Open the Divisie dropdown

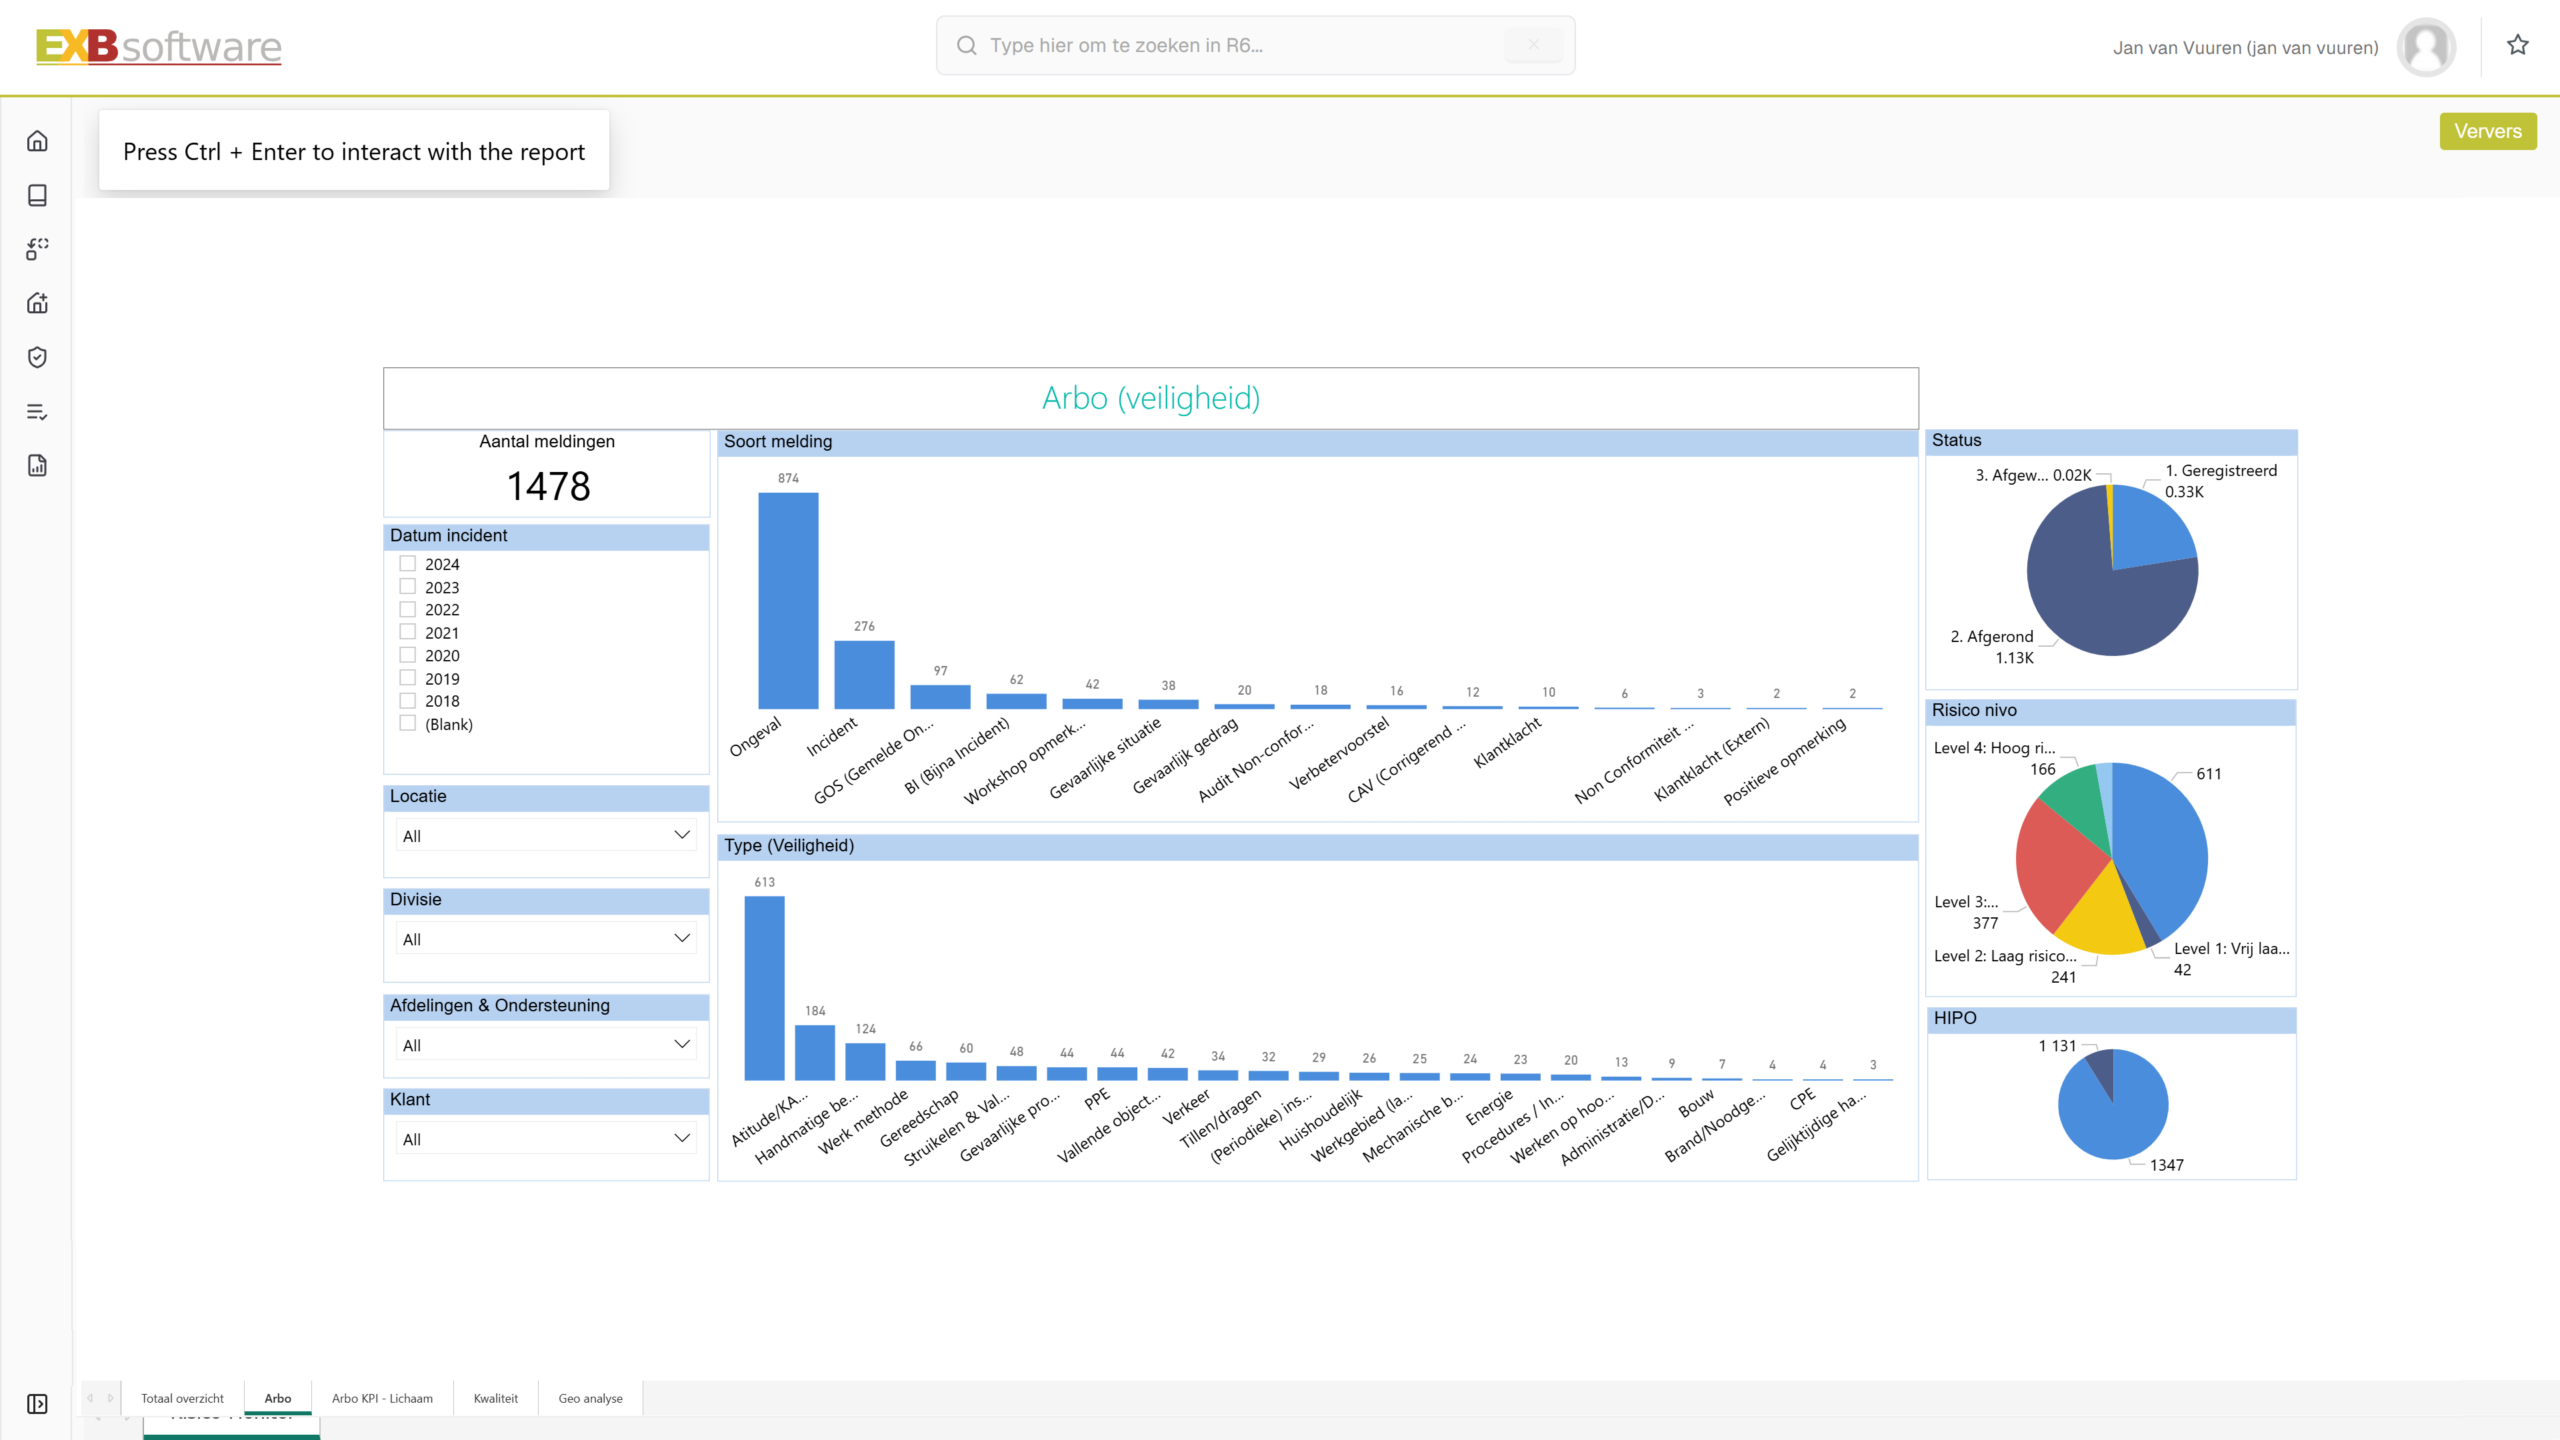pyautogui.click(x=546, y=938)
